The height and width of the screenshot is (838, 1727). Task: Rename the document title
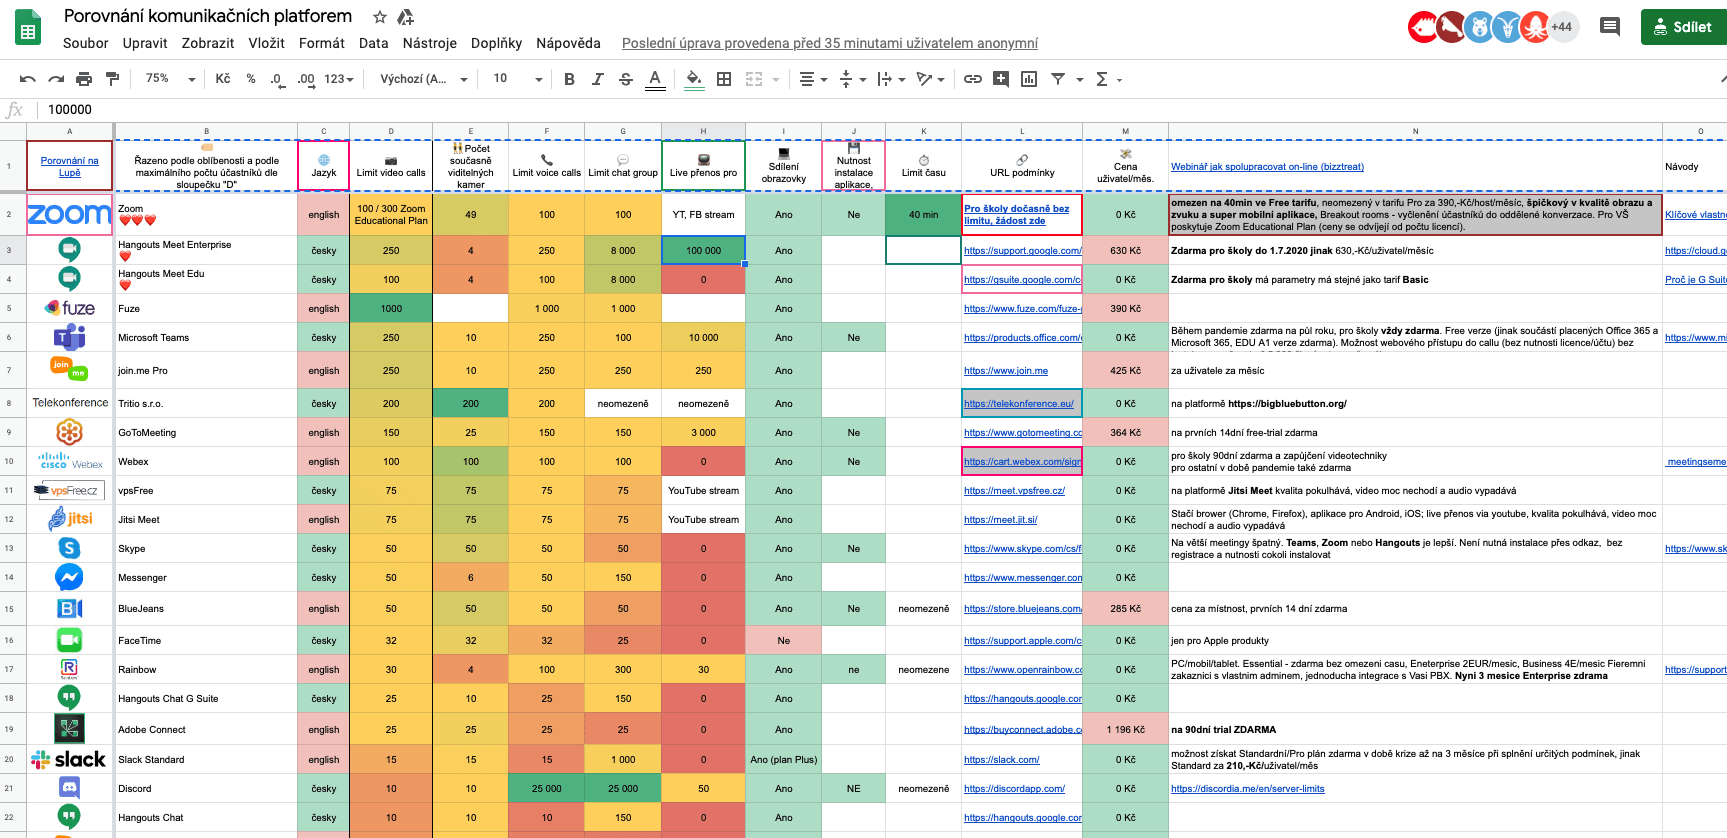pyautogui.click(x=208, y=16)
